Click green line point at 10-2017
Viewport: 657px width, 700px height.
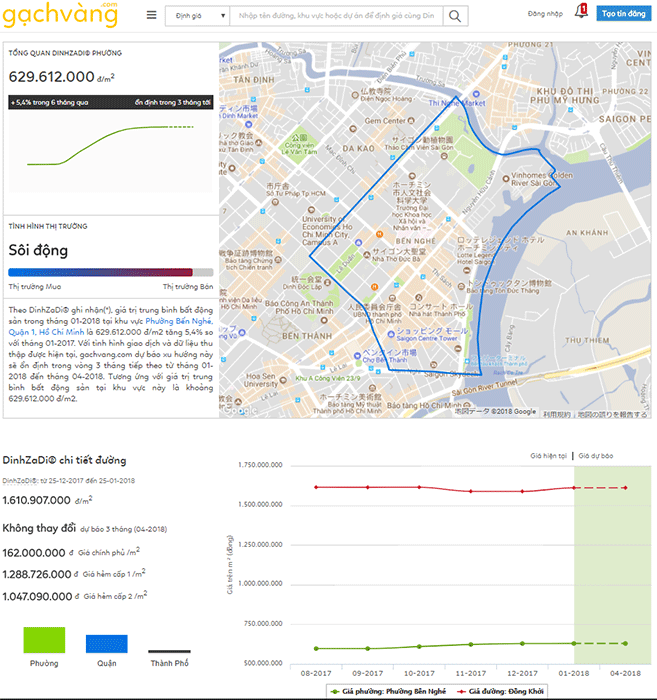419,646
